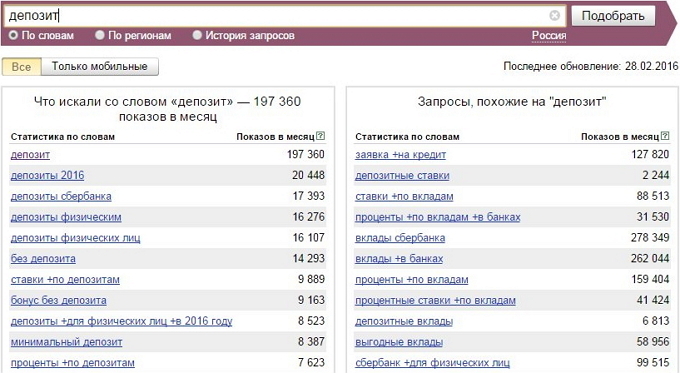Screen dimensions: 680x373
Task: Open the 'ставки +по вкладам' link
Action: tap(404, 196)
